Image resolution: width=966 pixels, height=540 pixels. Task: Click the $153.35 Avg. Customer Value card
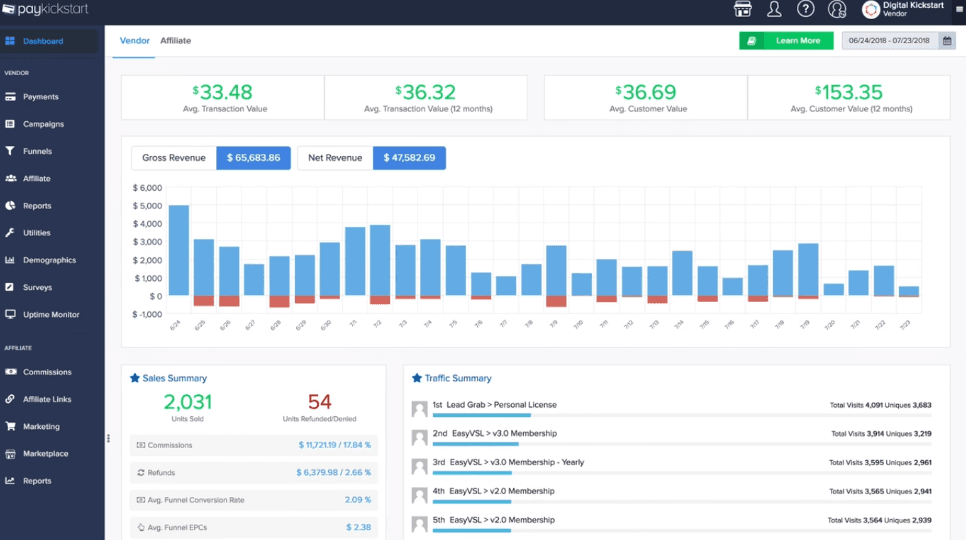850,97
